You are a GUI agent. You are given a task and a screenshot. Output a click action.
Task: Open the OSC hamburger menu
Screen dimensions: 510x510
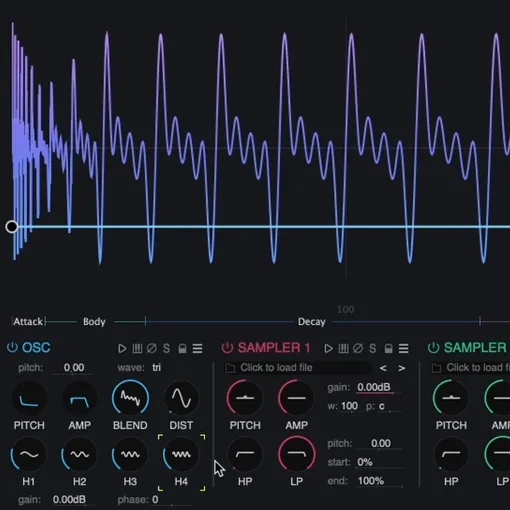[x=197, y=348]
